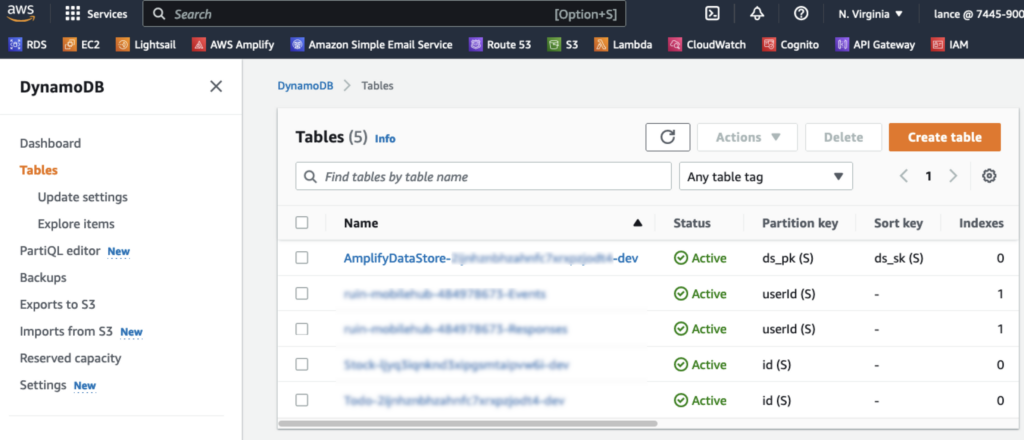Refresh the tables list
1024x440 pixels.
(x=667, y=138)
